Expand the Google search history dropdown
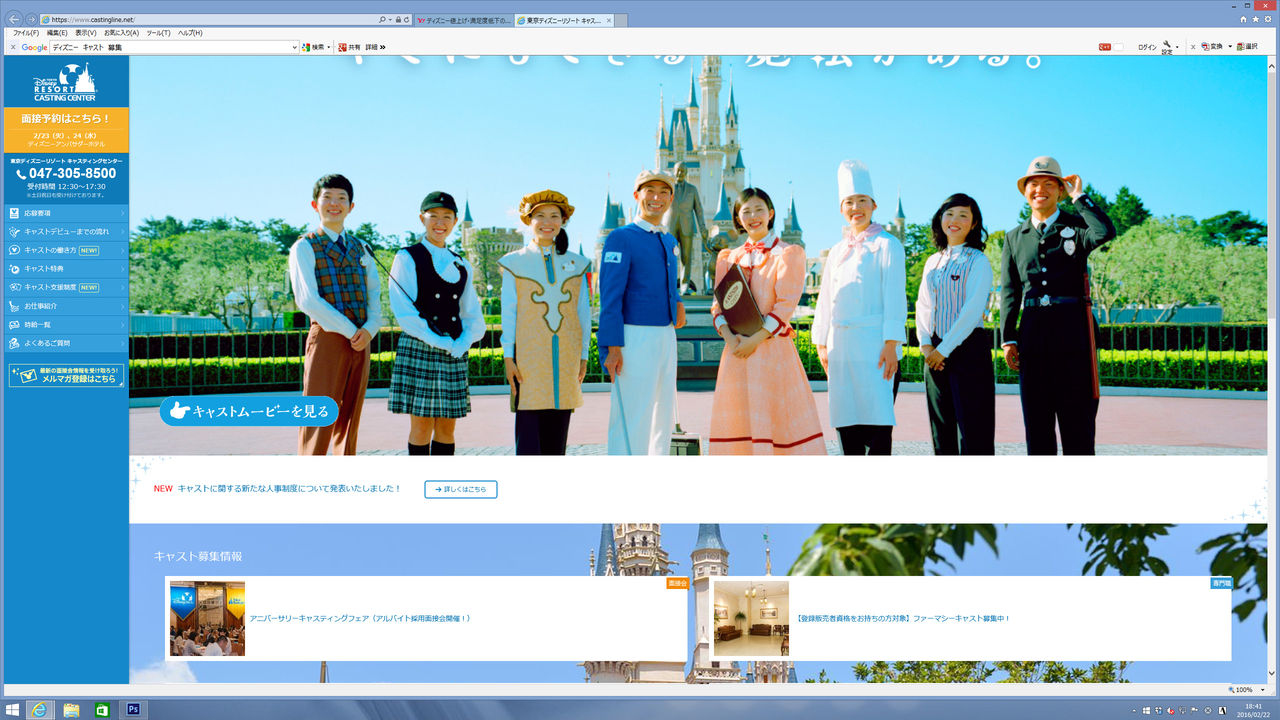The width and height of the screenshot is (1280, 720). [295, 47]
